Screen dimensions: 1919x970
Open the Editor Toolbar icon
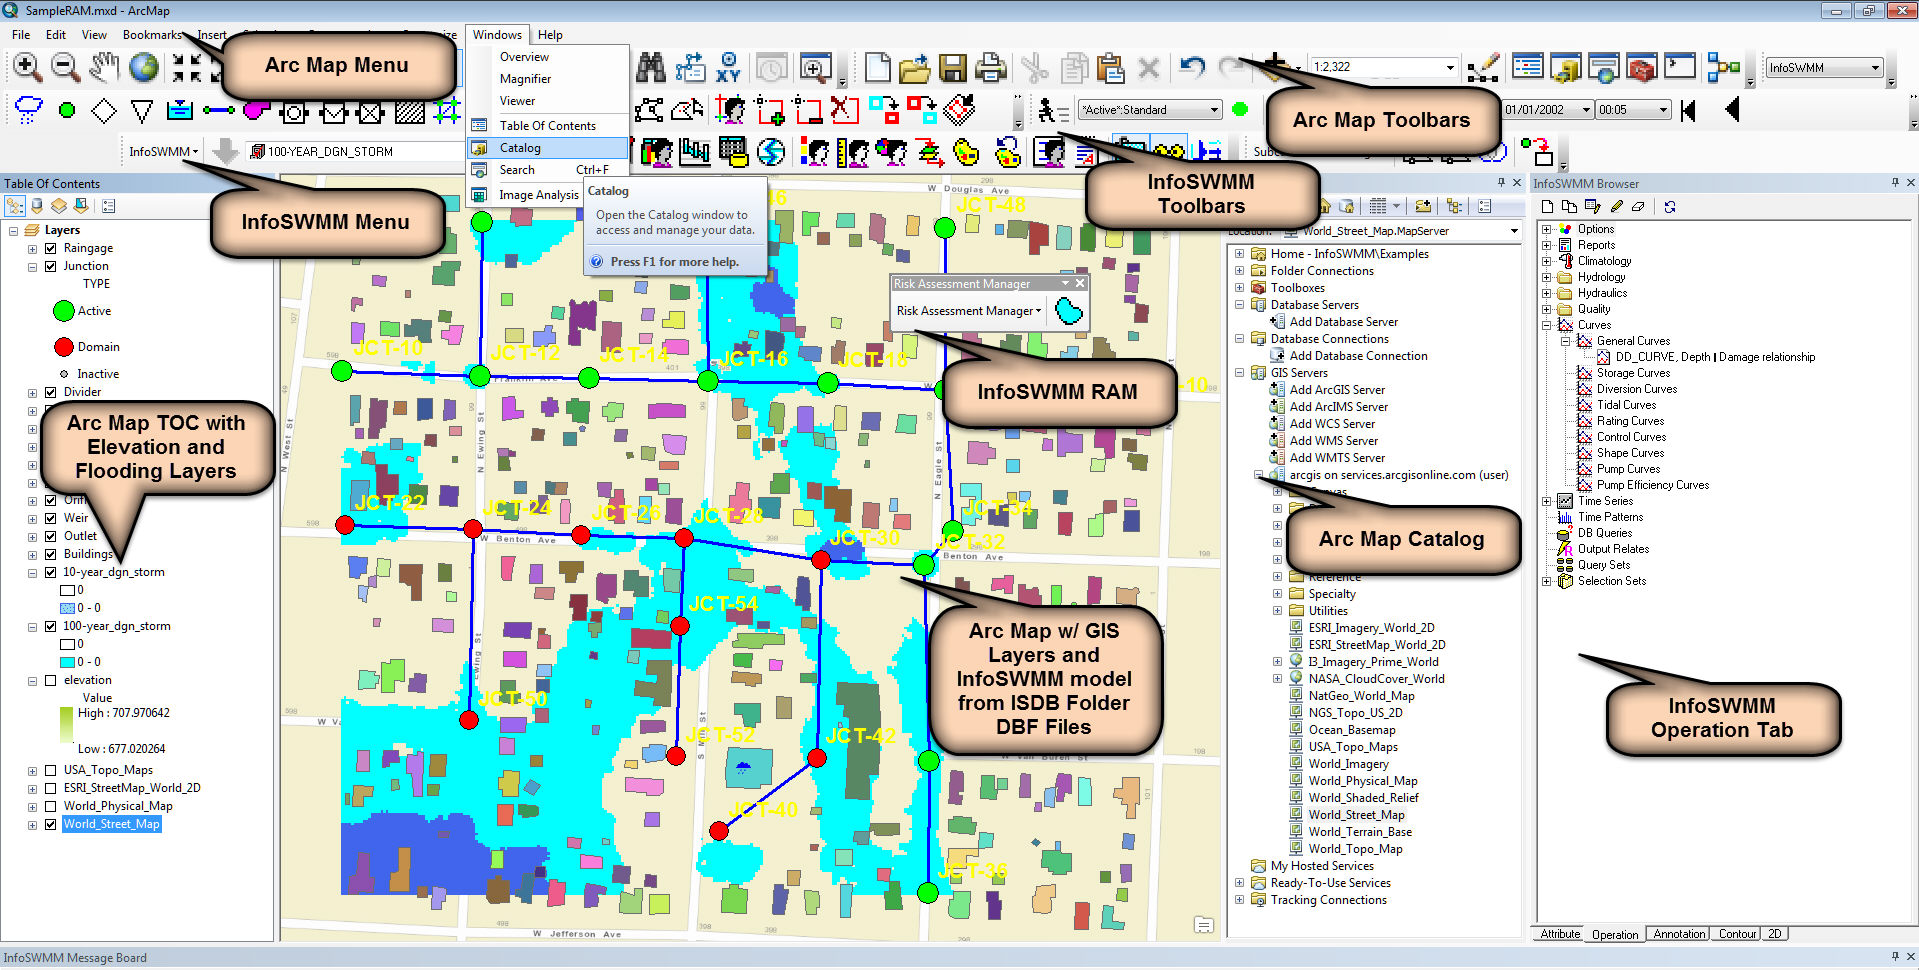pyautogui.click(x=1483, y=67)
